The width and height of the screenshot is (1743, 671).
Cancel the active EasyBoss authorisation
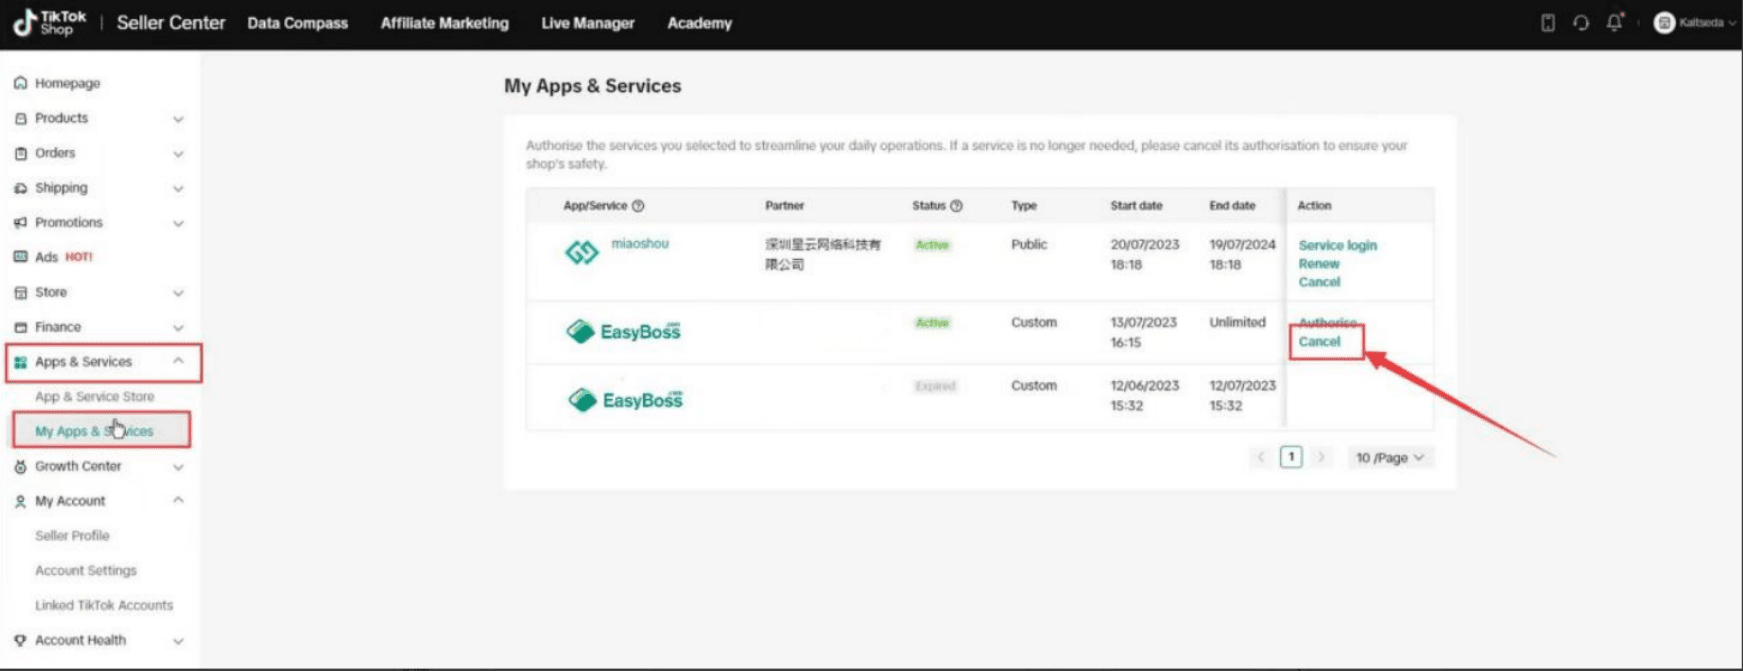point(1319,341)
